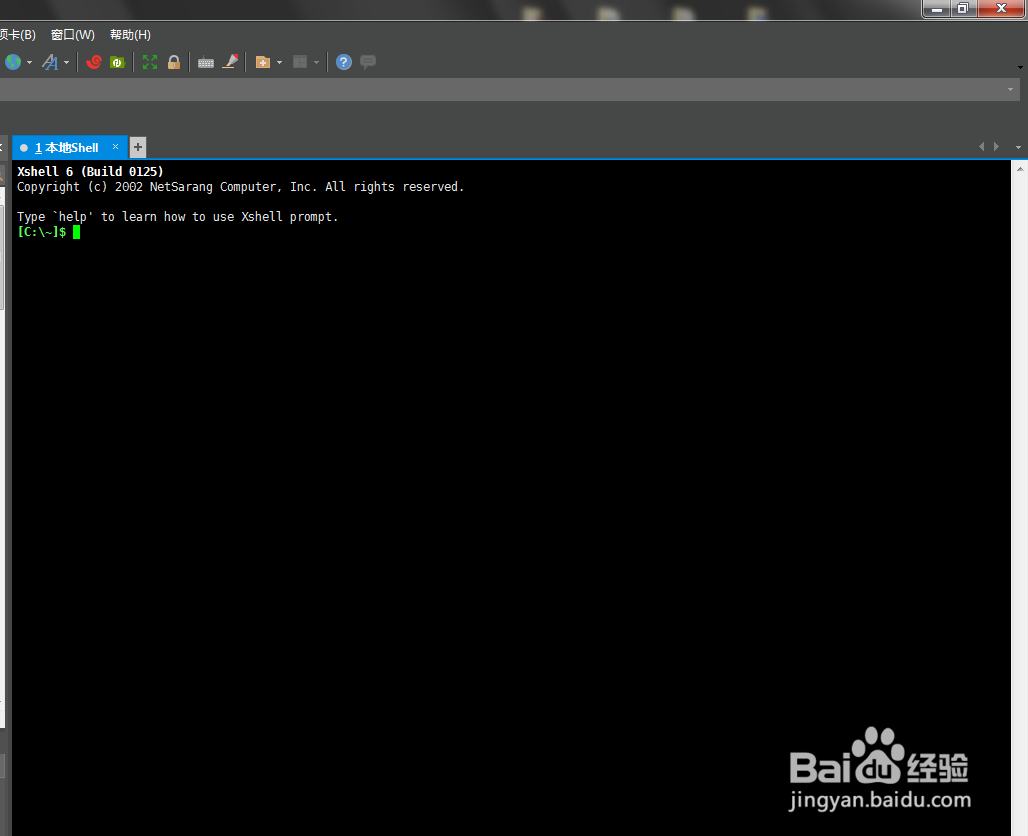Open the 帮助(H) menu
The height and width of the screenshot is (836, 1028).
(130, 35)
